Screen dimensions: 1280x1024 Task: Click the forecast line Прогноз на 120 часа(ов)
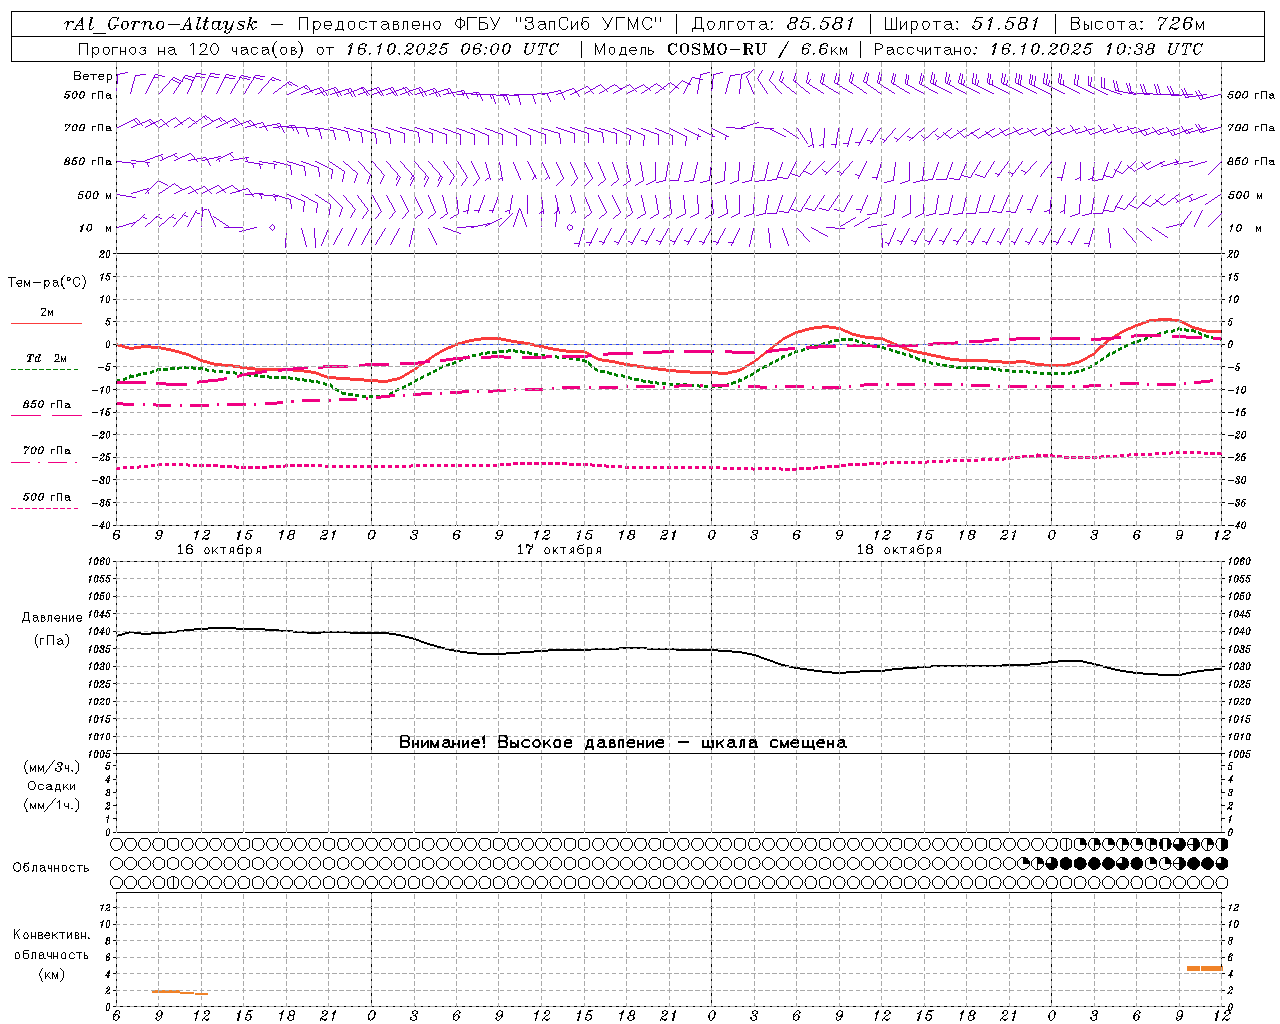[192, 49]
